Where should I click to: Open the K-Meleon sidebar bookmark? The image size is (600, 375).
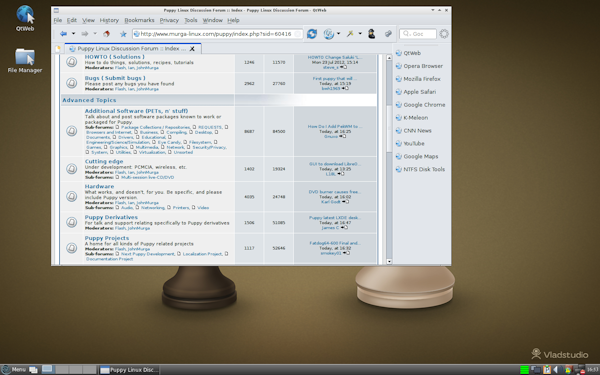[x=412, y=118]
